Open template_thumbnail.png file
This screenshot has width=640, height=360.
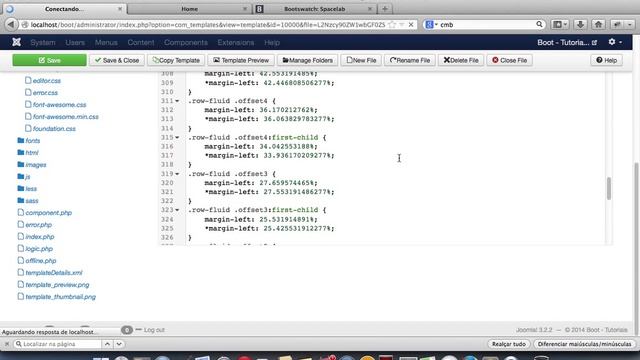coord(56,297)
